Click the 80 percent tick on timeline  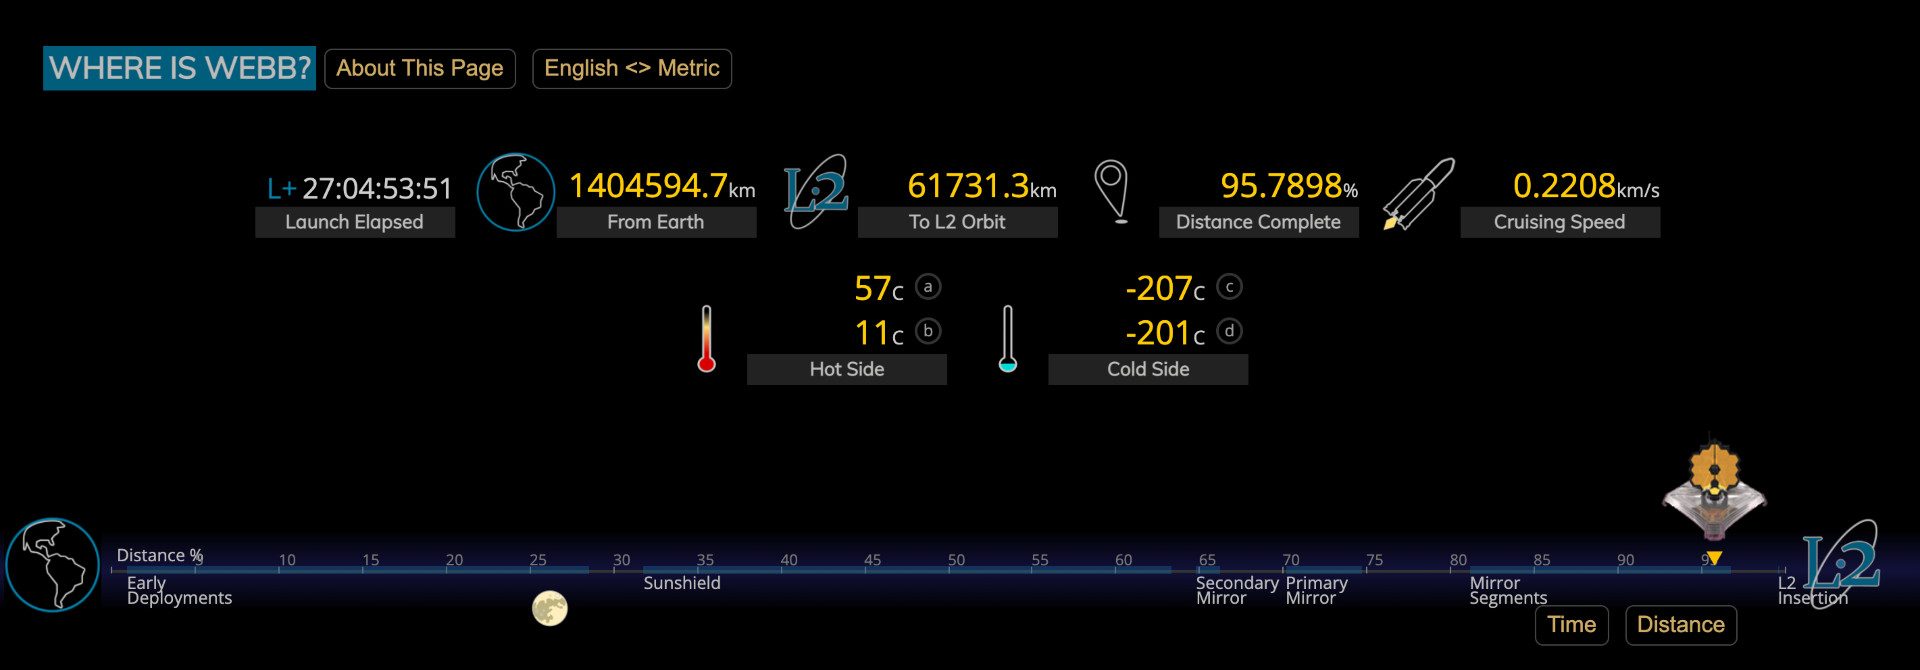click(1458, 560)
